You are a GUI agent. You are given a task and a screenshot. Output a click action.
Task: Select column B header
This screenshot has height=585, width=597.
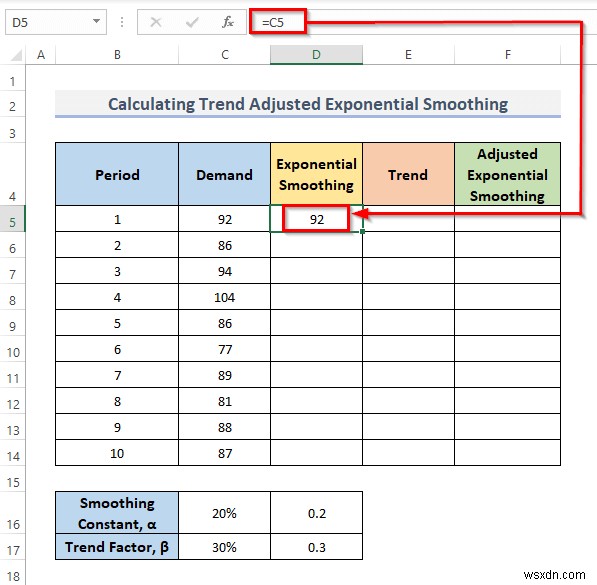click(117, 55)
